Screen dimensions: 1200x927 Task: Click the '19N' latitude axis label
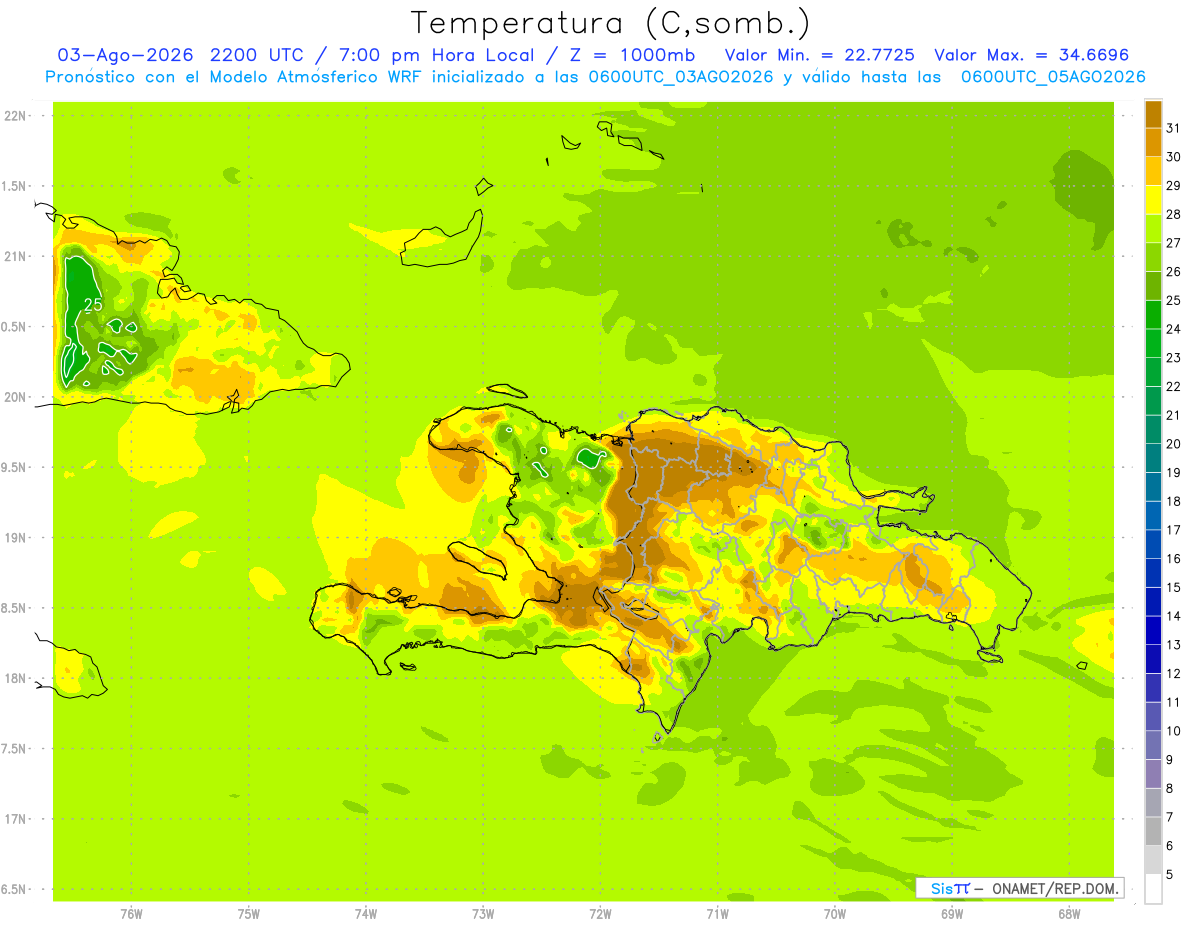[14, 538]
